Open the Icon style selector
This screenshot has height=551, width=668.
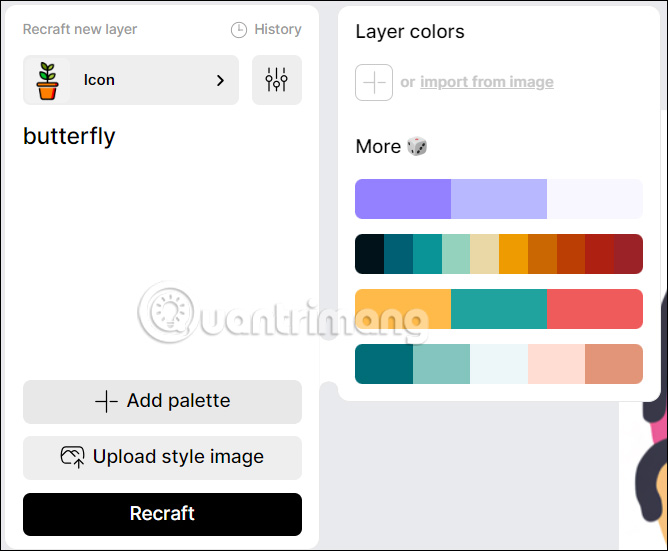coord(131,80)
